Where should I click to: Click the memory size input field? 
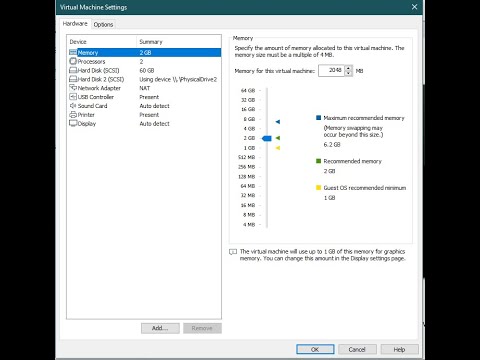click(x=331, y=70)
